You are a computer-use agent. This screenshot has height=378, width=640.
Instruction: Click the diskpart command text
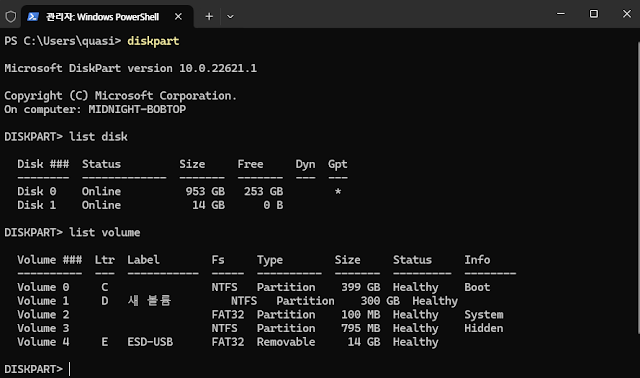[x=153, y=41]
